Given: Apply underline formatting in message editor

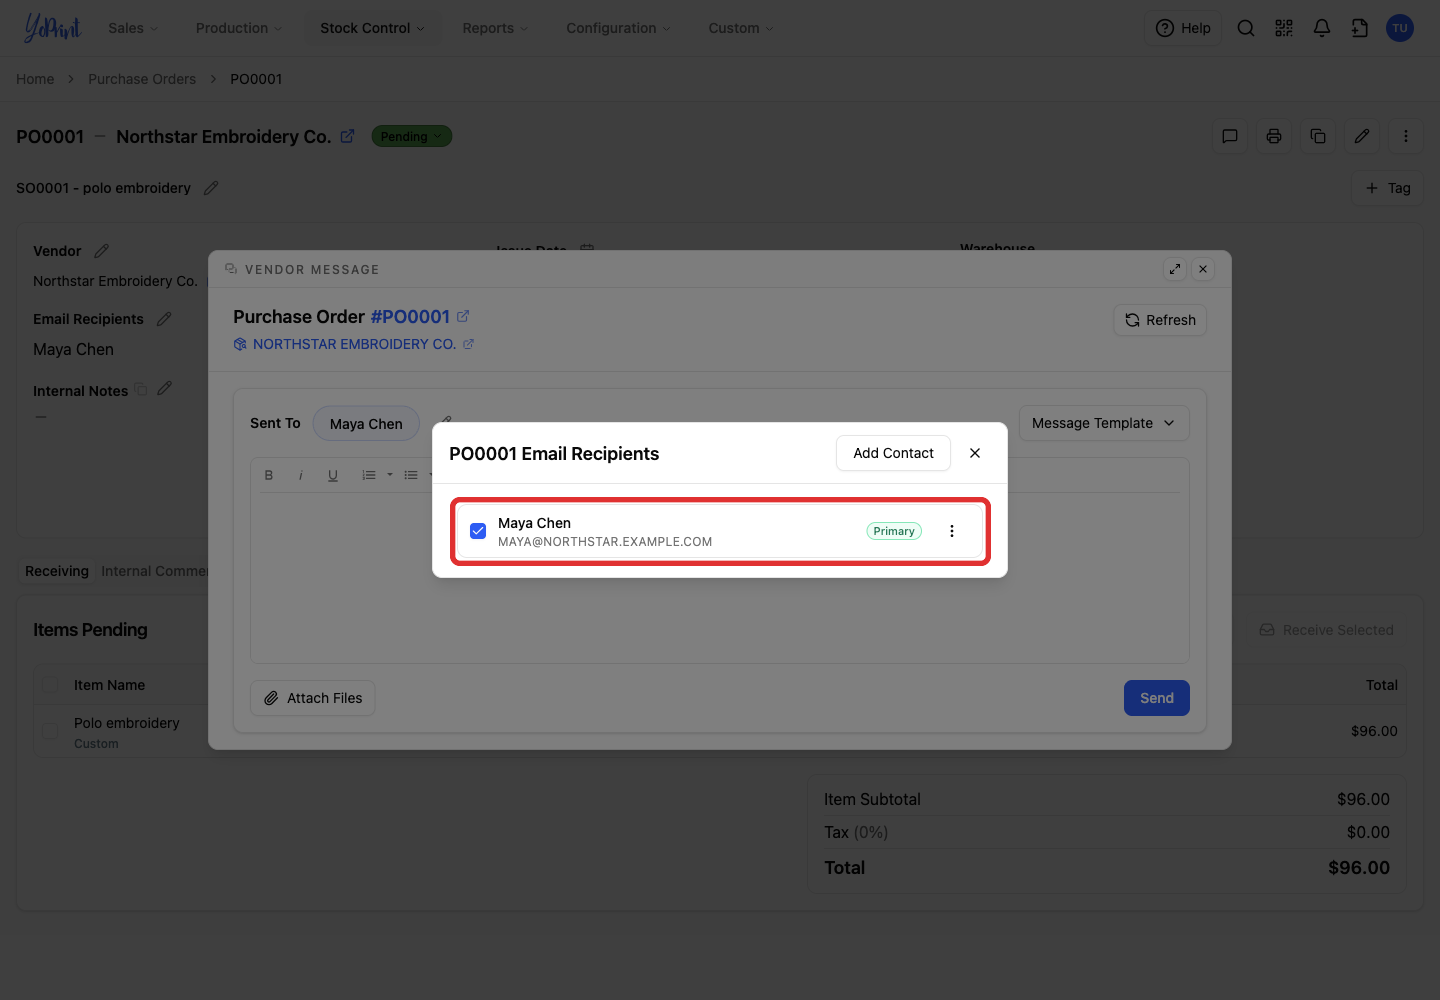Looking at the screenshot, I should (x=333, y=475).
